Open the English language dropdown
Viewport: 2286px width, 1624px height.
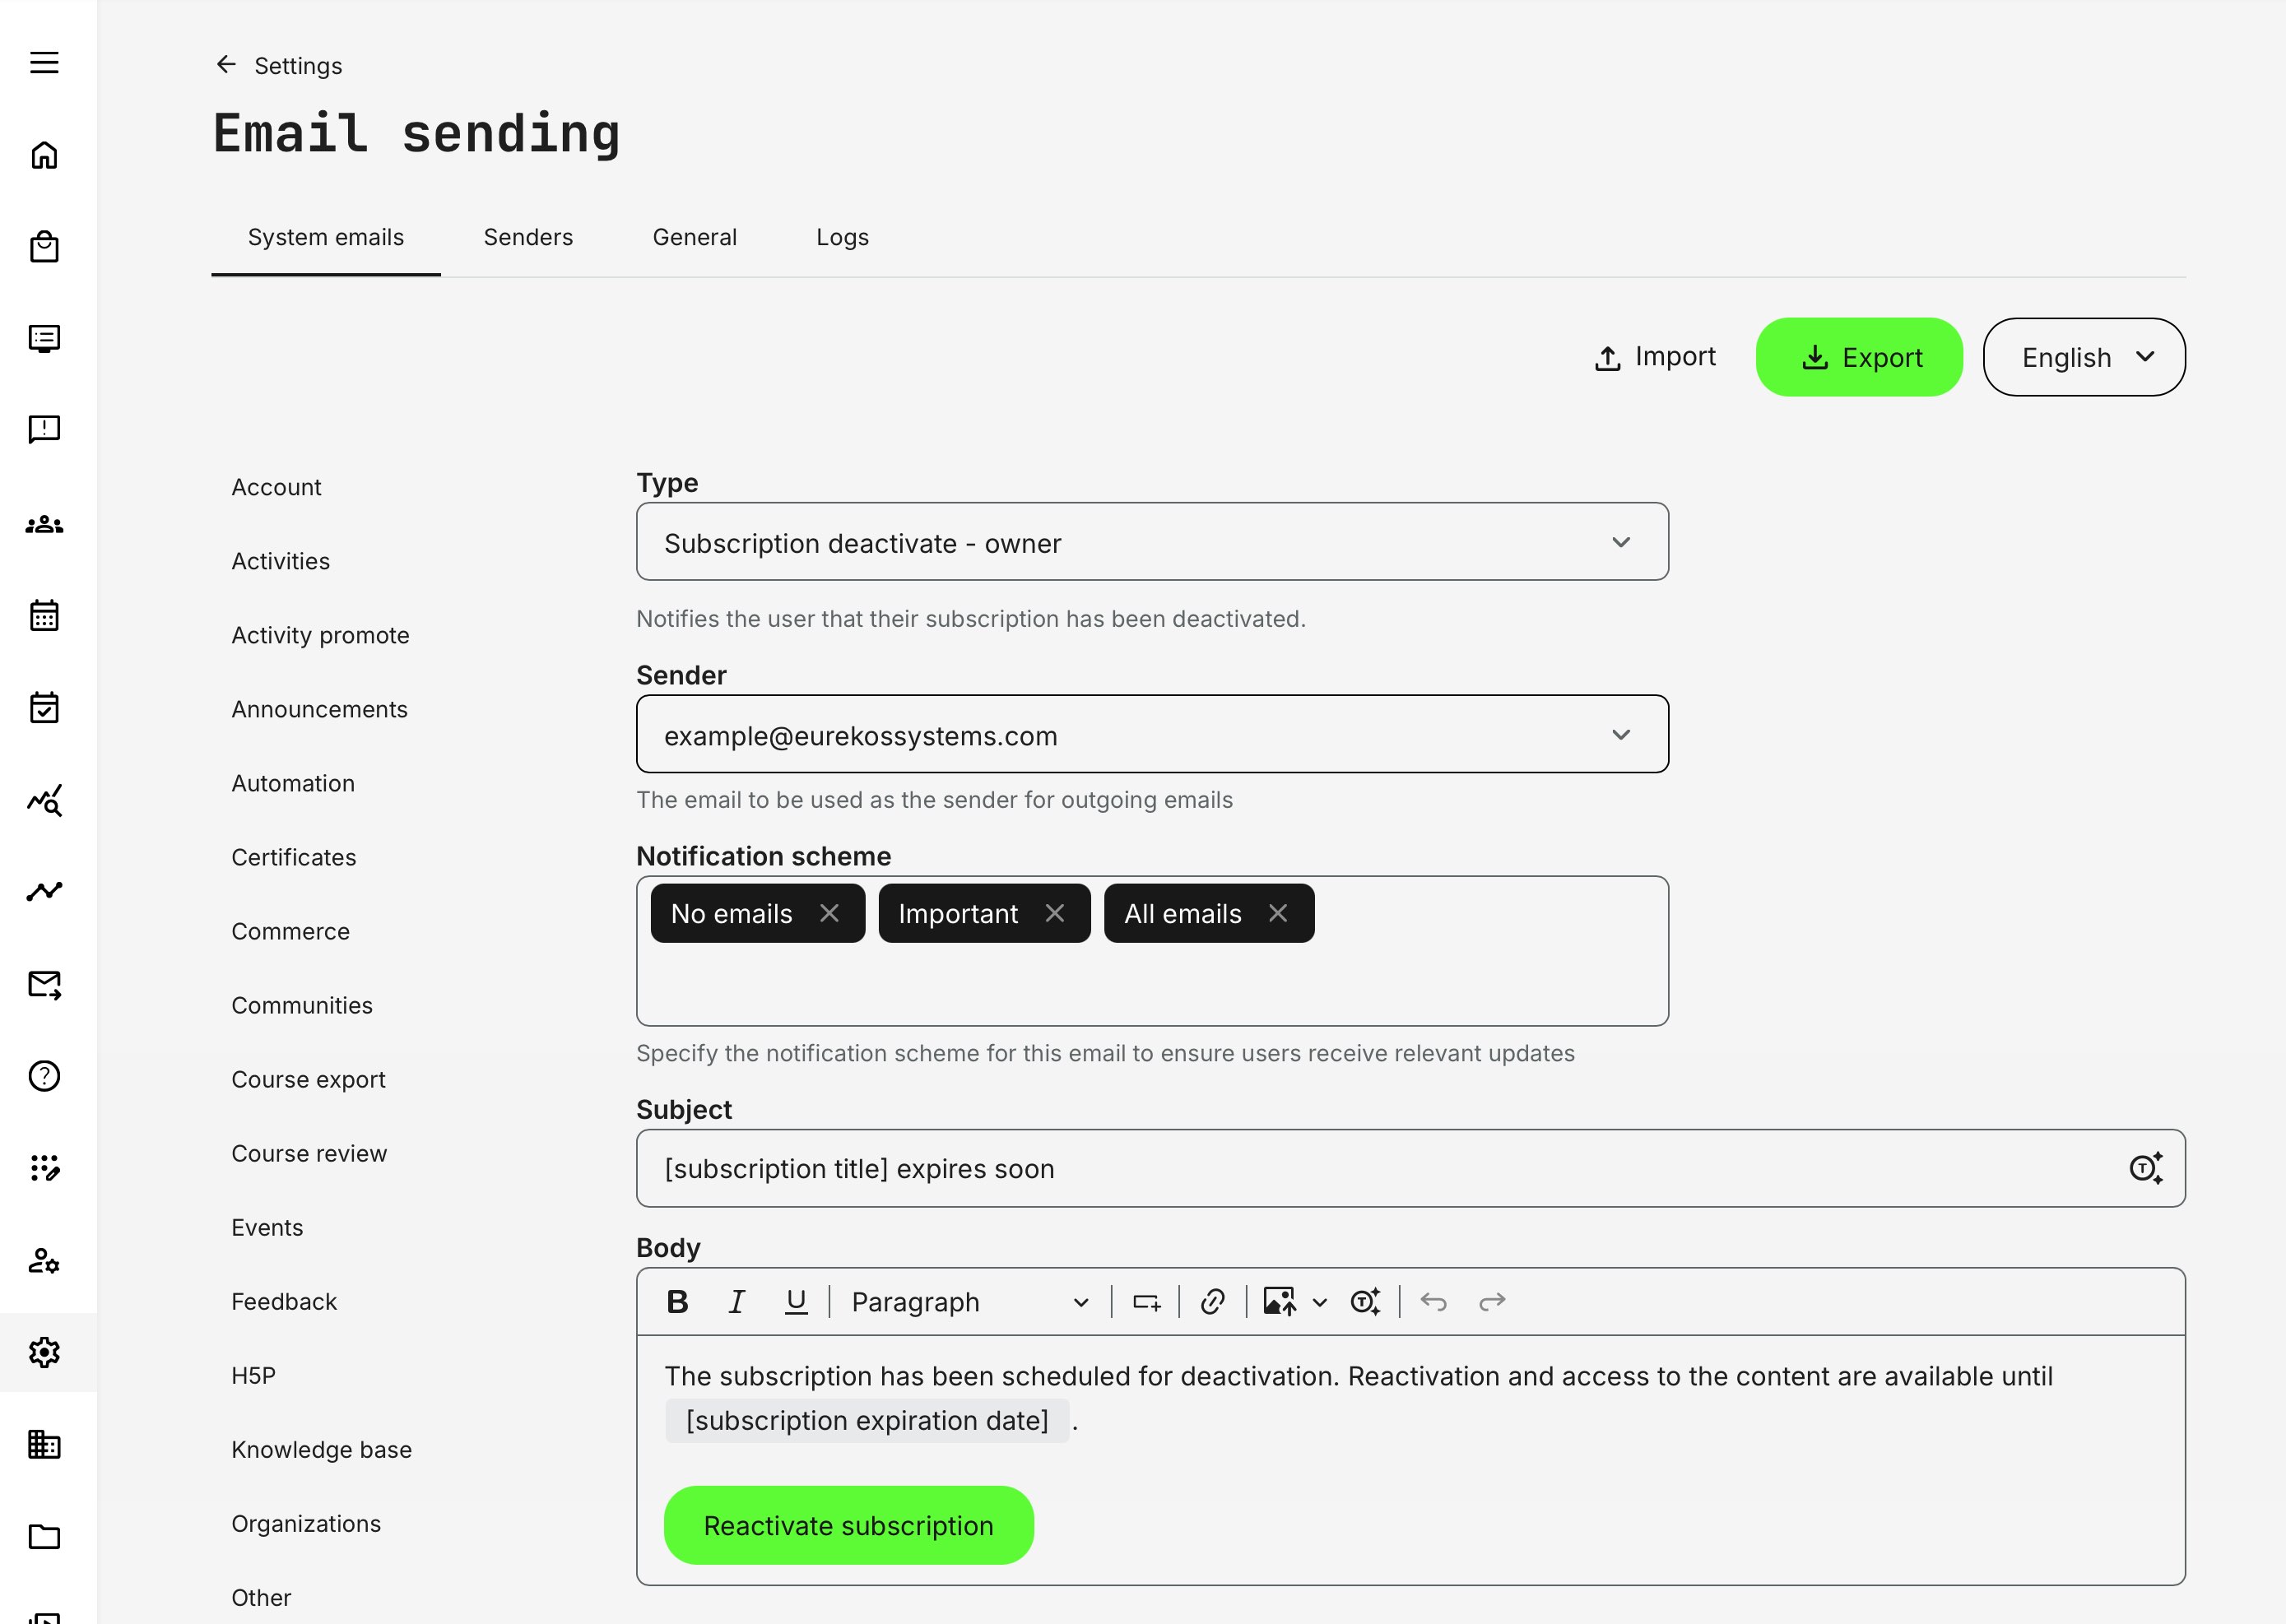(2084, 357)
